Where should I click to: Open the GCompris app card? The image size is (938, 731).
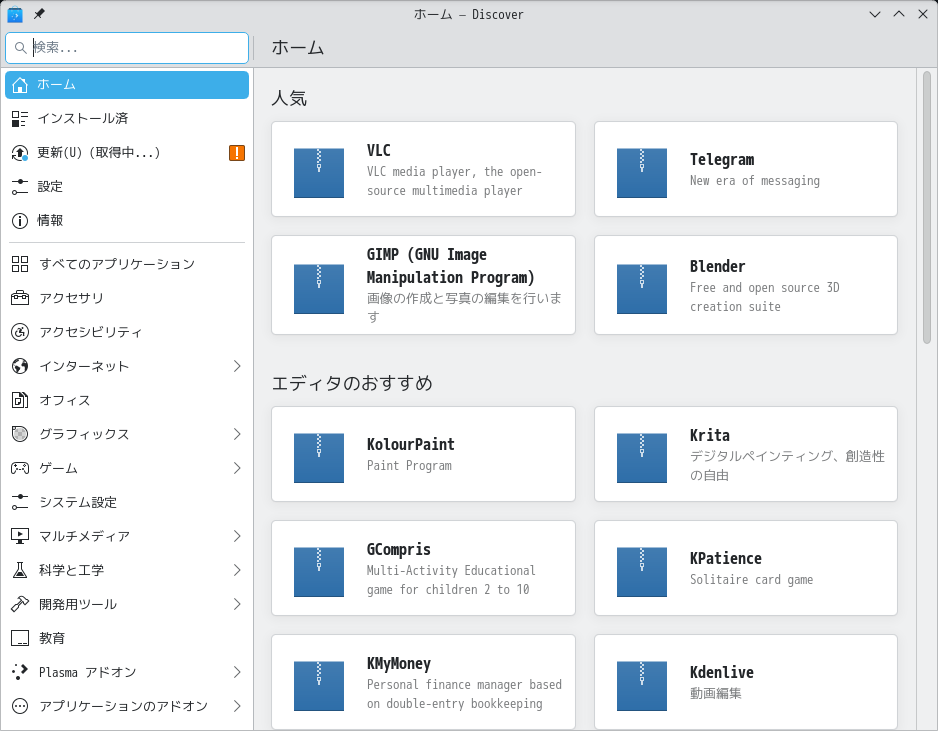424,568
